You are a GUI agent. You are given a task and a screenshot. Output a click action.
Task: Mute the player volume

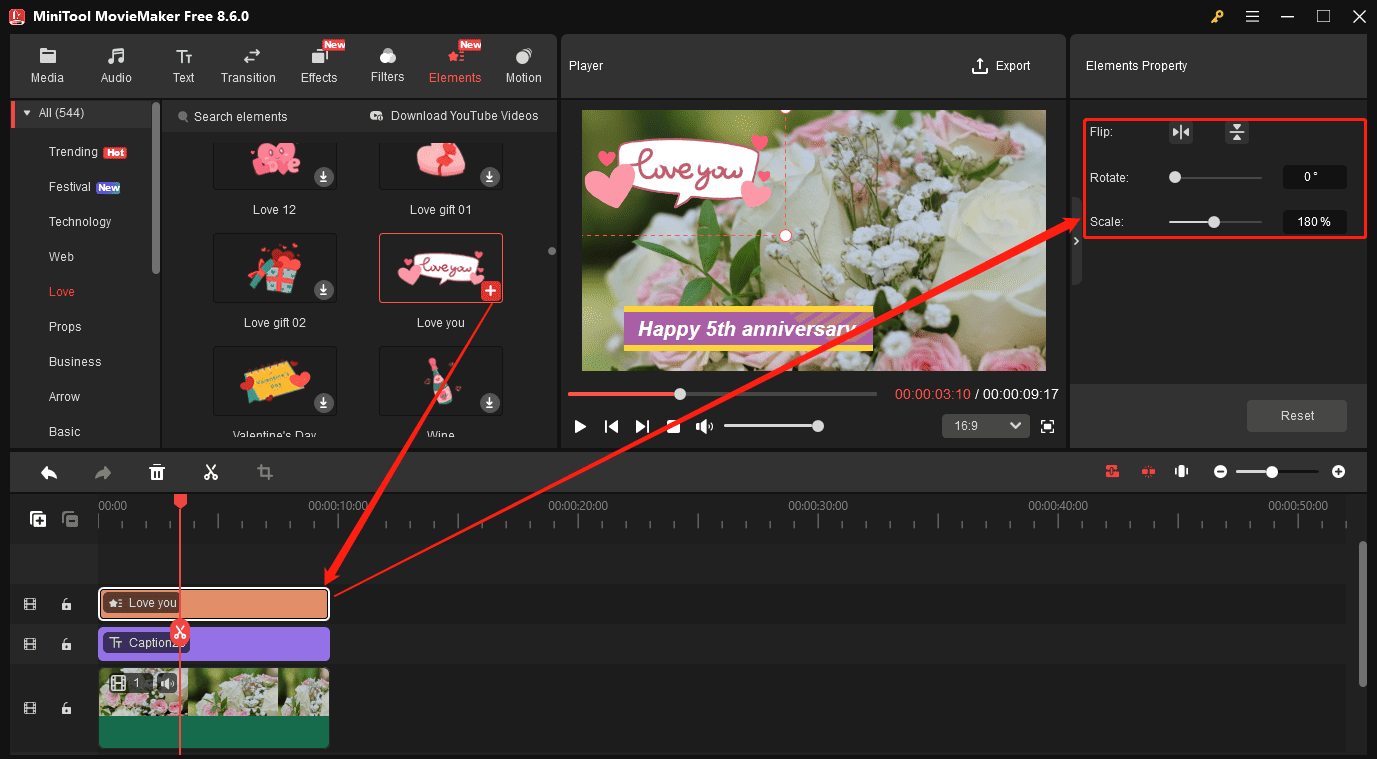(705, 427)
